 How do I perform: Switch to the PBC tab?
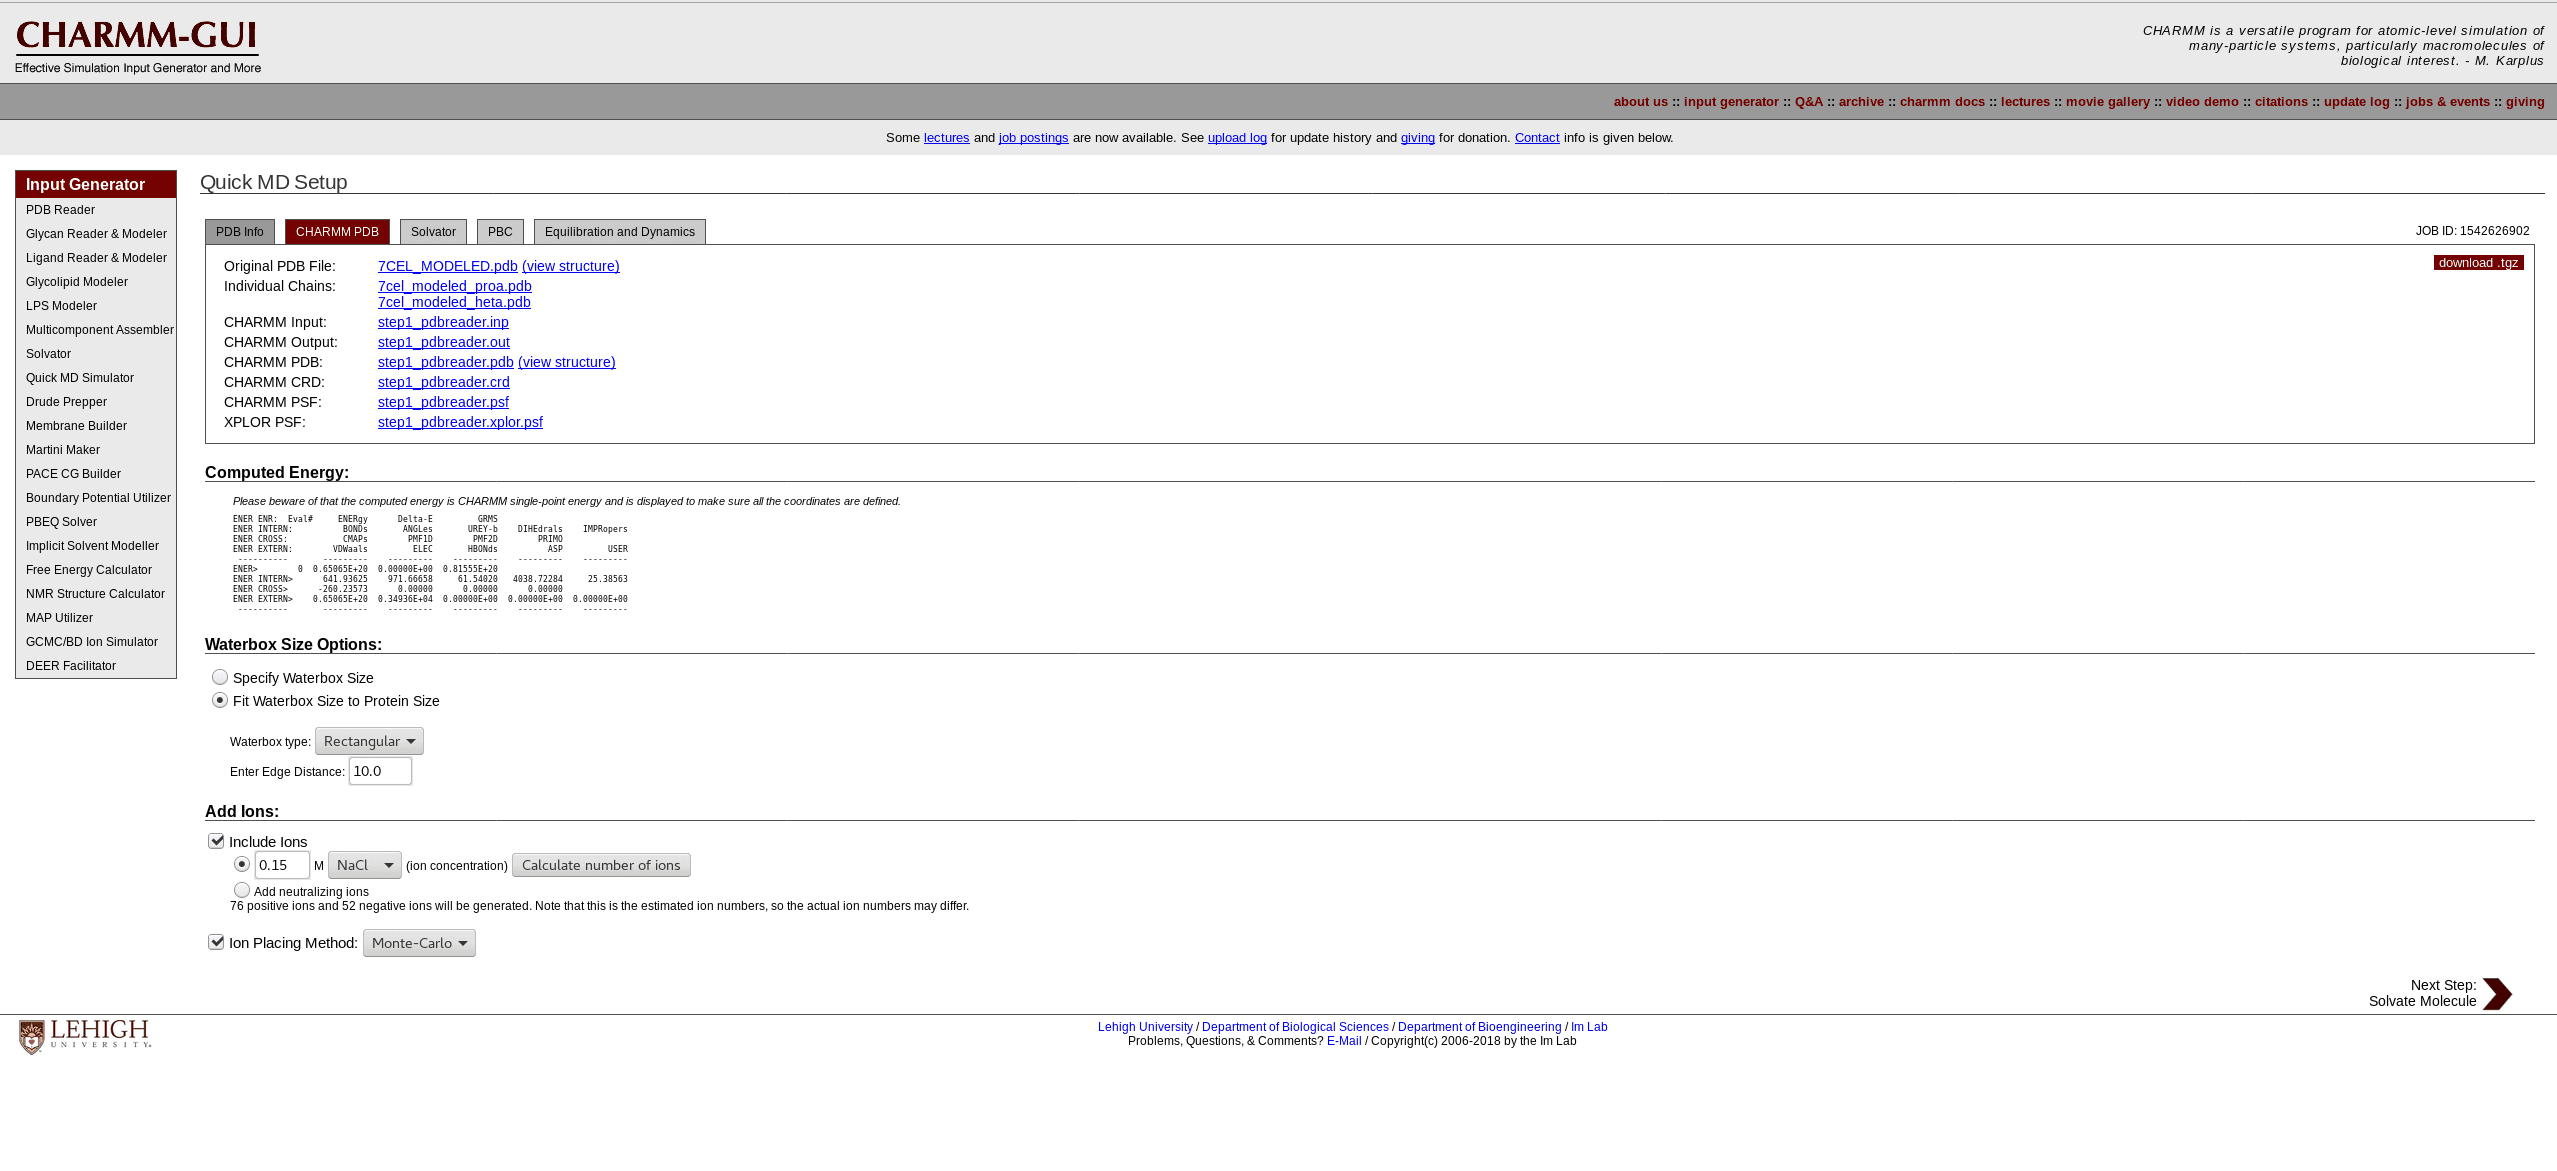pyautogui.click(x=500, y=232)
